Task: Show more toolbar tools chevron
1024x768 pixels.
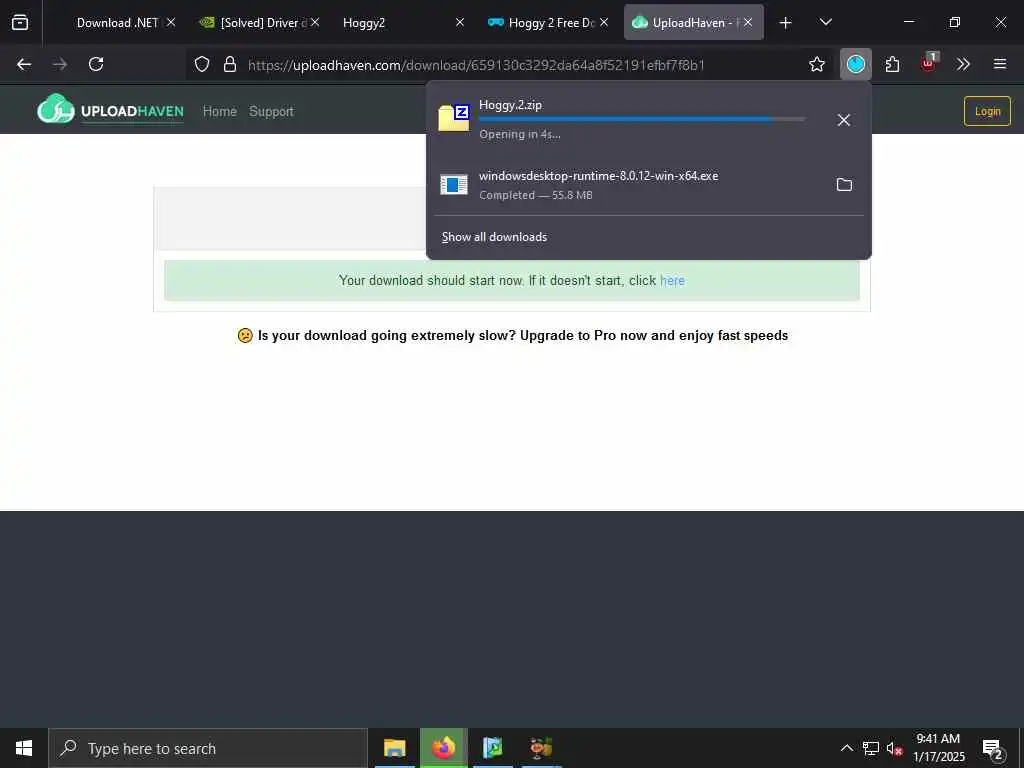Action: pos(963,64)
